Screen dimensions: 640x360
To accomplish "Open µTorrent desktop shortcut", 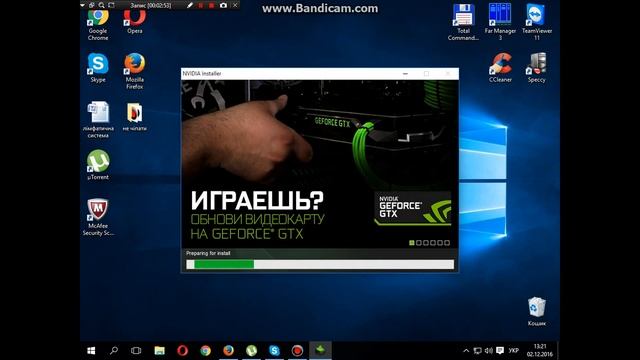I will tap(98, 165).
